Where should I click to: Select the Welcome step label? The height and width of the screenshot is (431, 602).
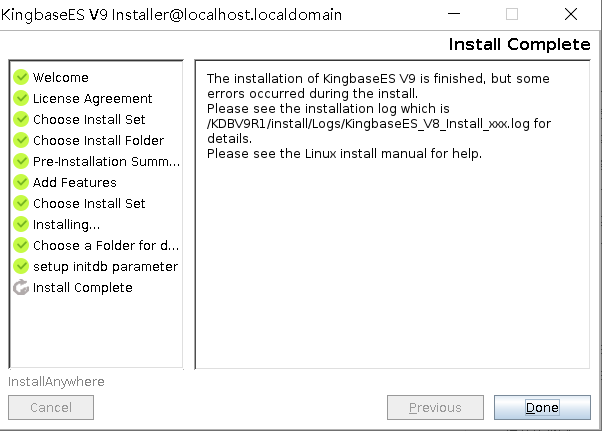(x=60, y=77)
